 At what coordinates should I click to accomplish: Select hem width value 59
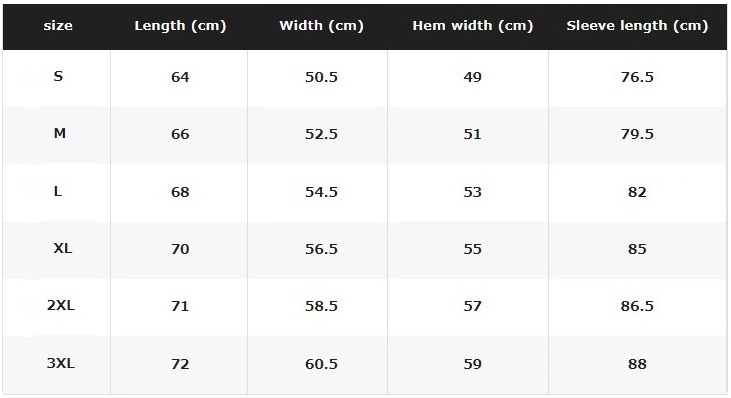[x=472, y=364]
